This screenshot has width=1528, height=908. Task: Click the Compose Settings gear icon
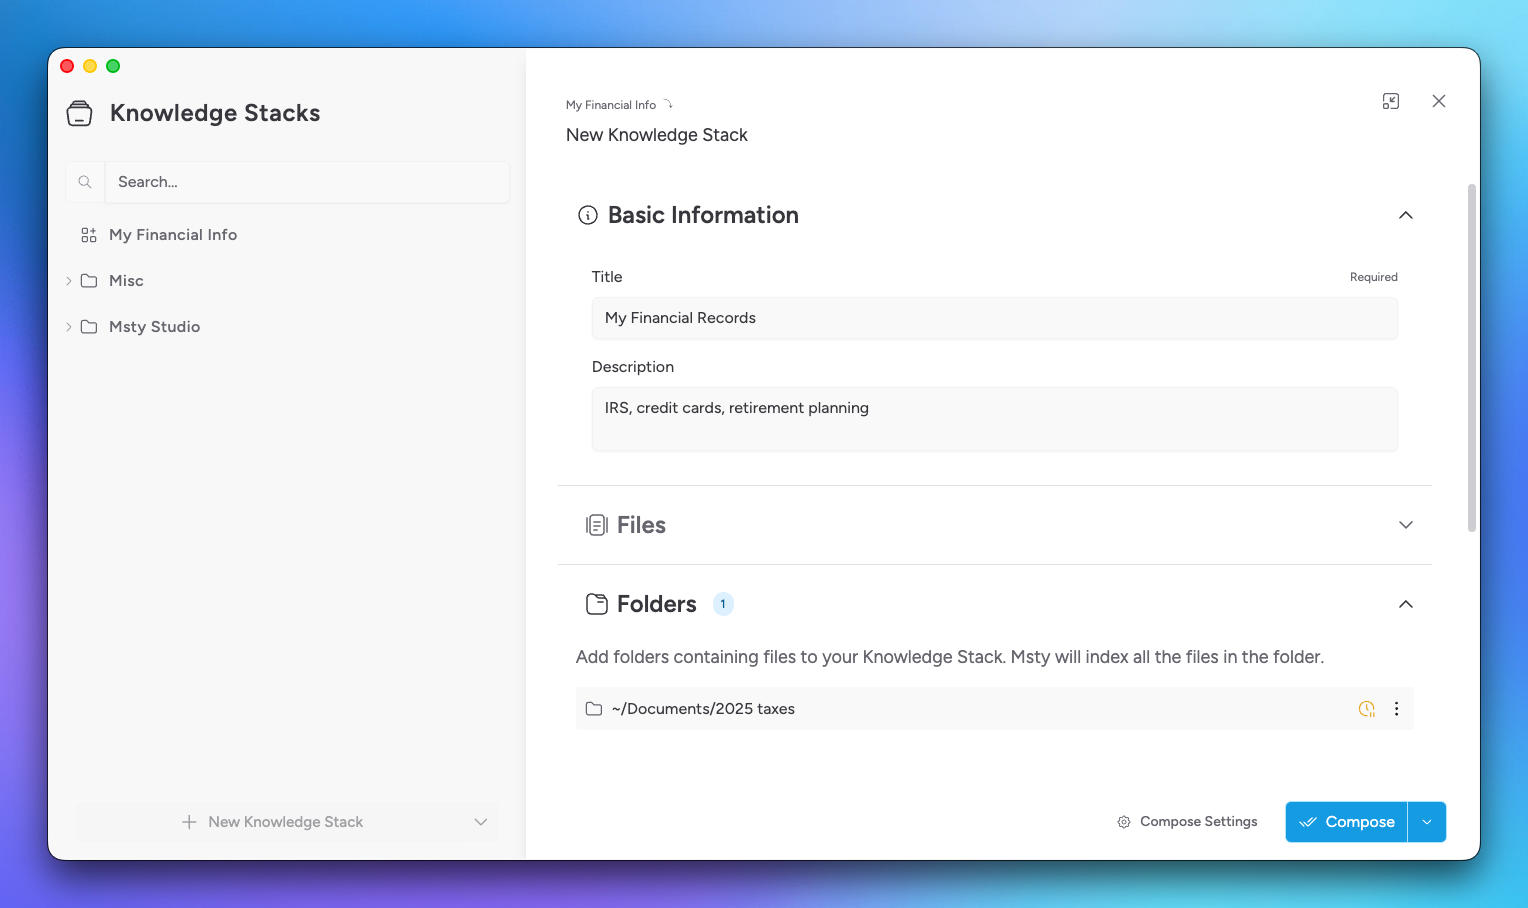[1124, 822]
